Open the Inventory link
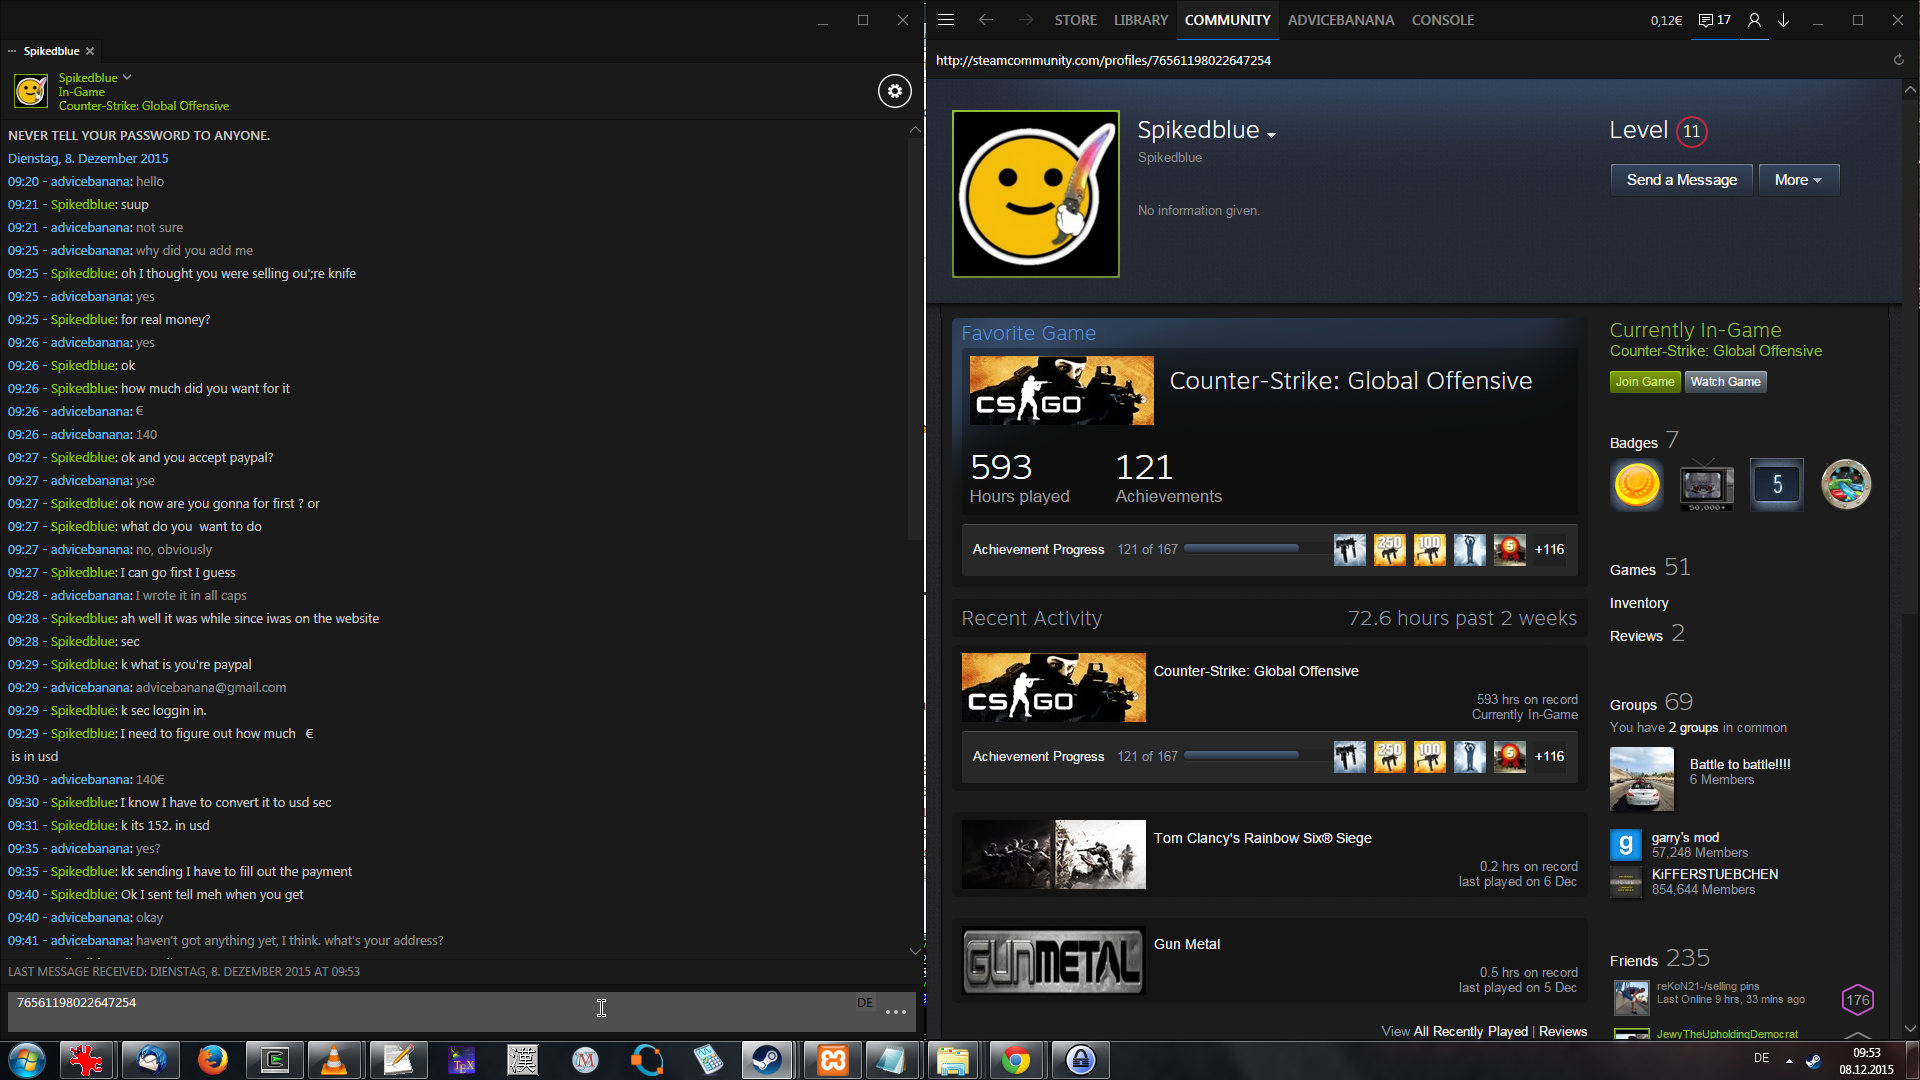 point(1638,603)
